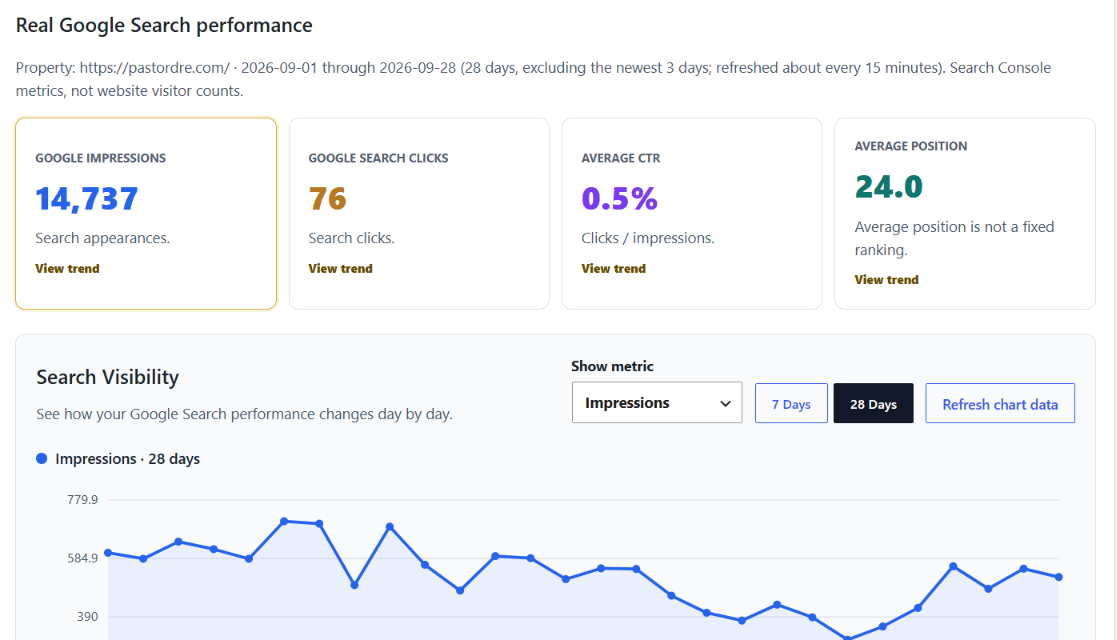This screenshot has width=1117, height=640.
Task: Click the last data point on the chart
Action: click(1059, 577)
